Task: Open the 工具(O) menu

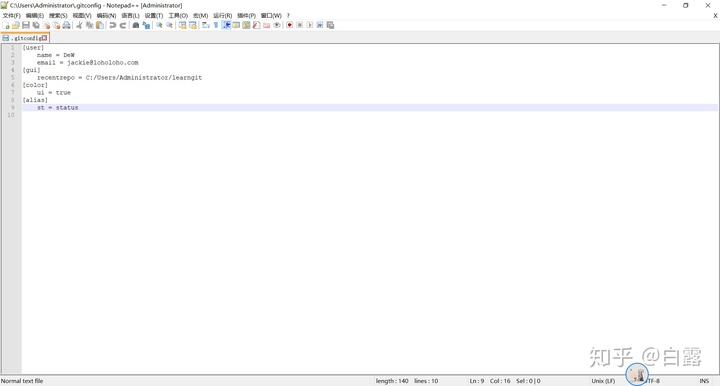Action: (x=178, y=16)
